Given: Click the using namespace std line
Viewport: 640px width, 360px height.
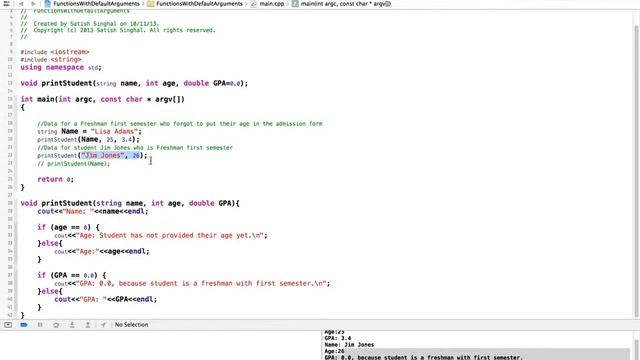Looking at the screenshot, I should 61,67.
